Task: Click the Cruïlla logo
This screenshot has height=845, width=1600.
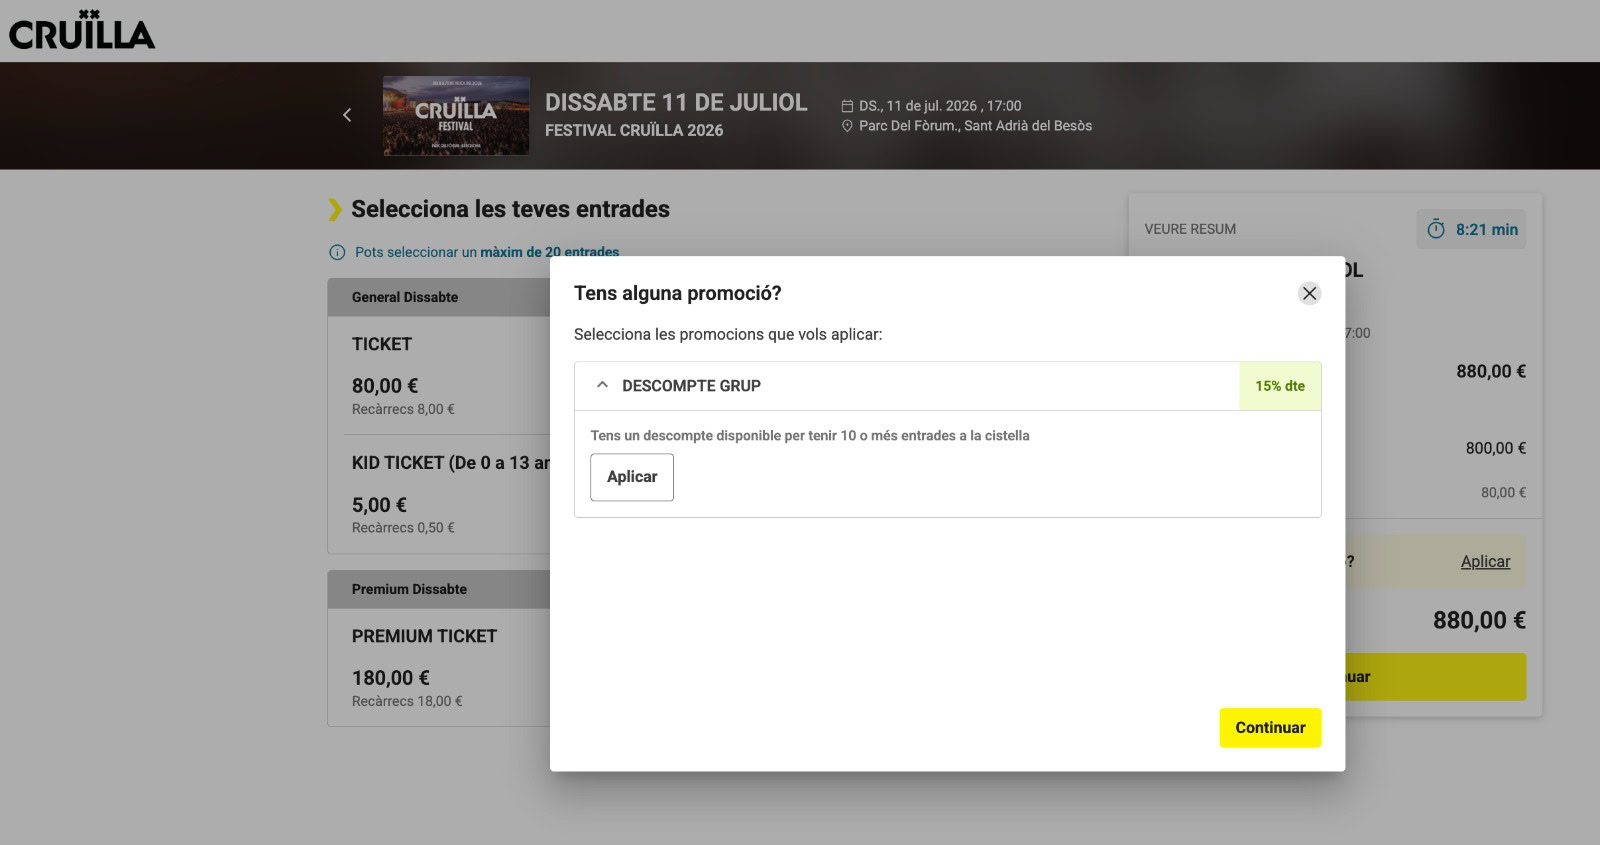Action: tap(82, 31)
